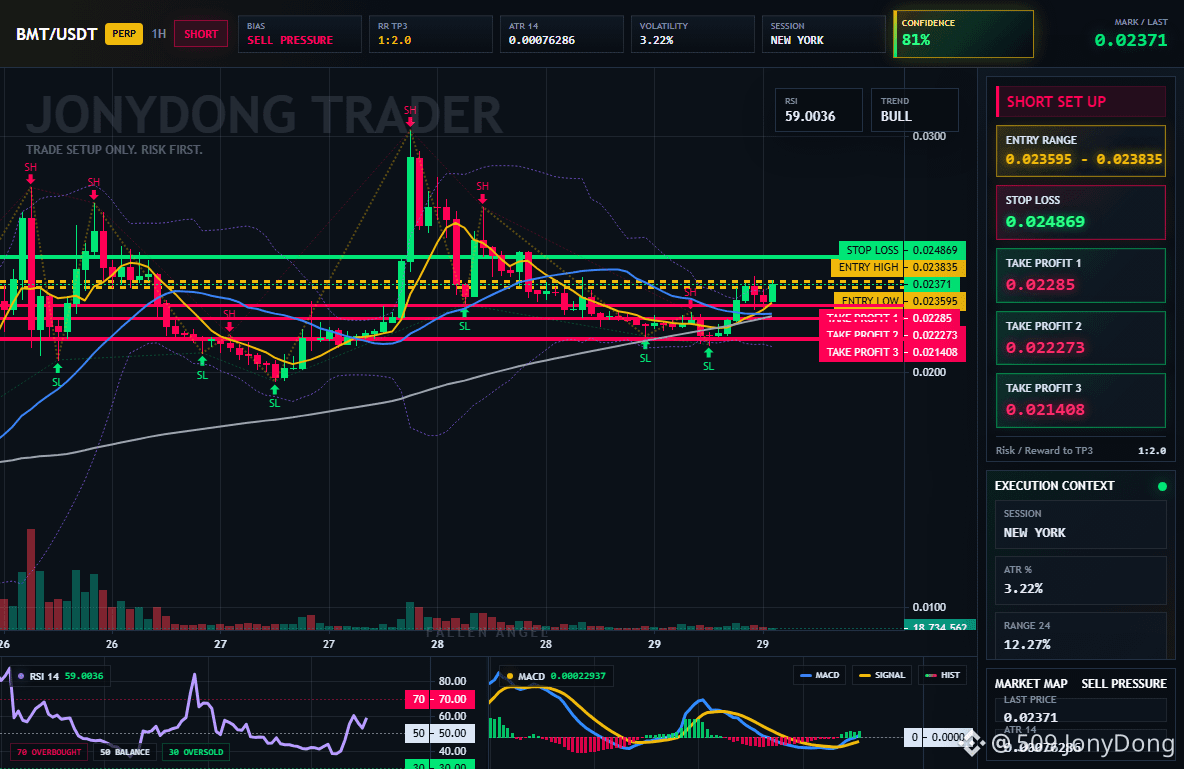The height and width of the screenshot is (769, 1184).
Task: Click the 30 OVERSOLD badge
Action: 196,752
